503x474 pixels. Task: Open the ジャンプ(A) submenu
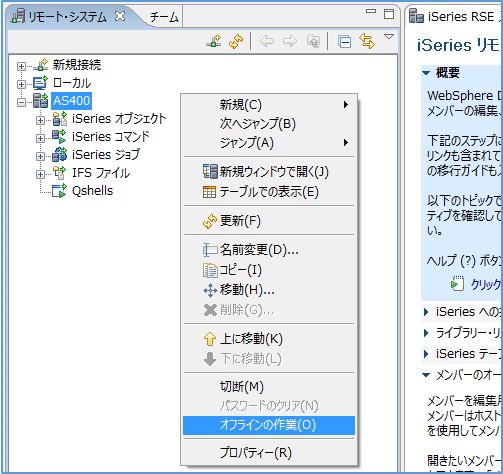click(269, 143)
